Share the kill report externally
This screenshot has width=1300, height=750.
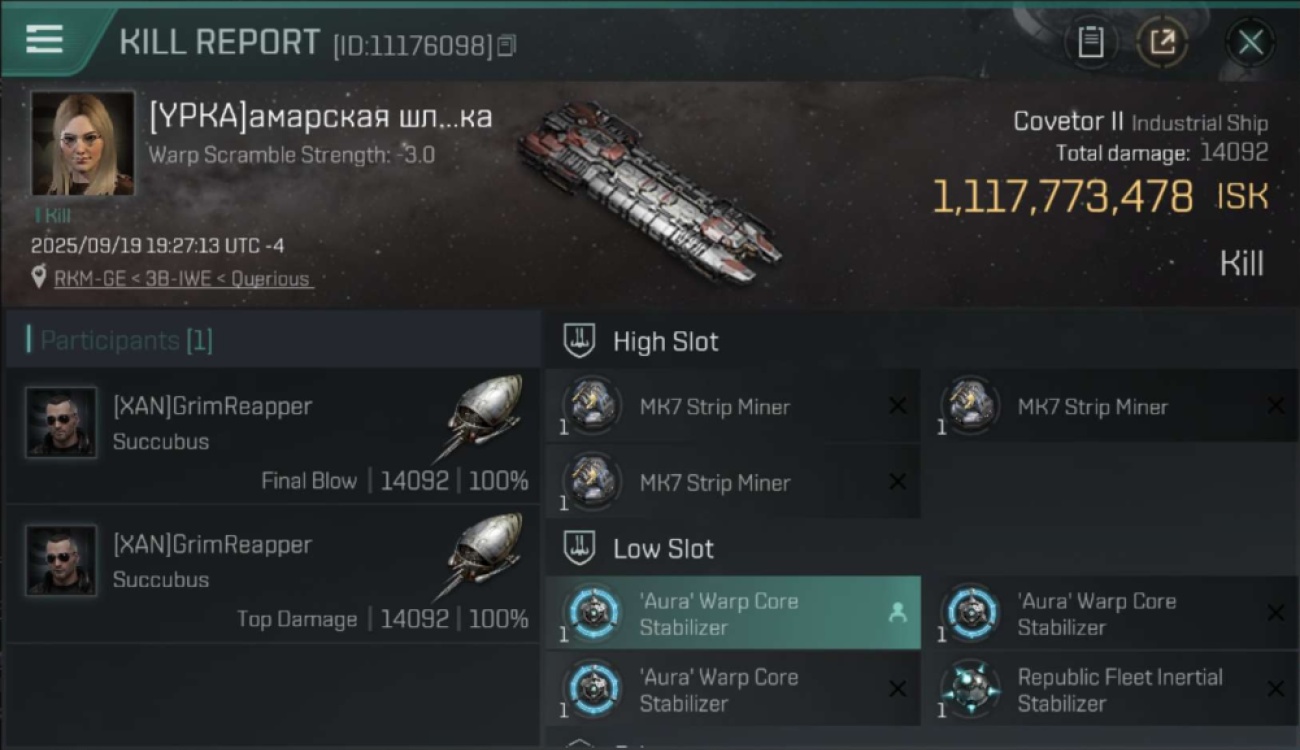1162,42
